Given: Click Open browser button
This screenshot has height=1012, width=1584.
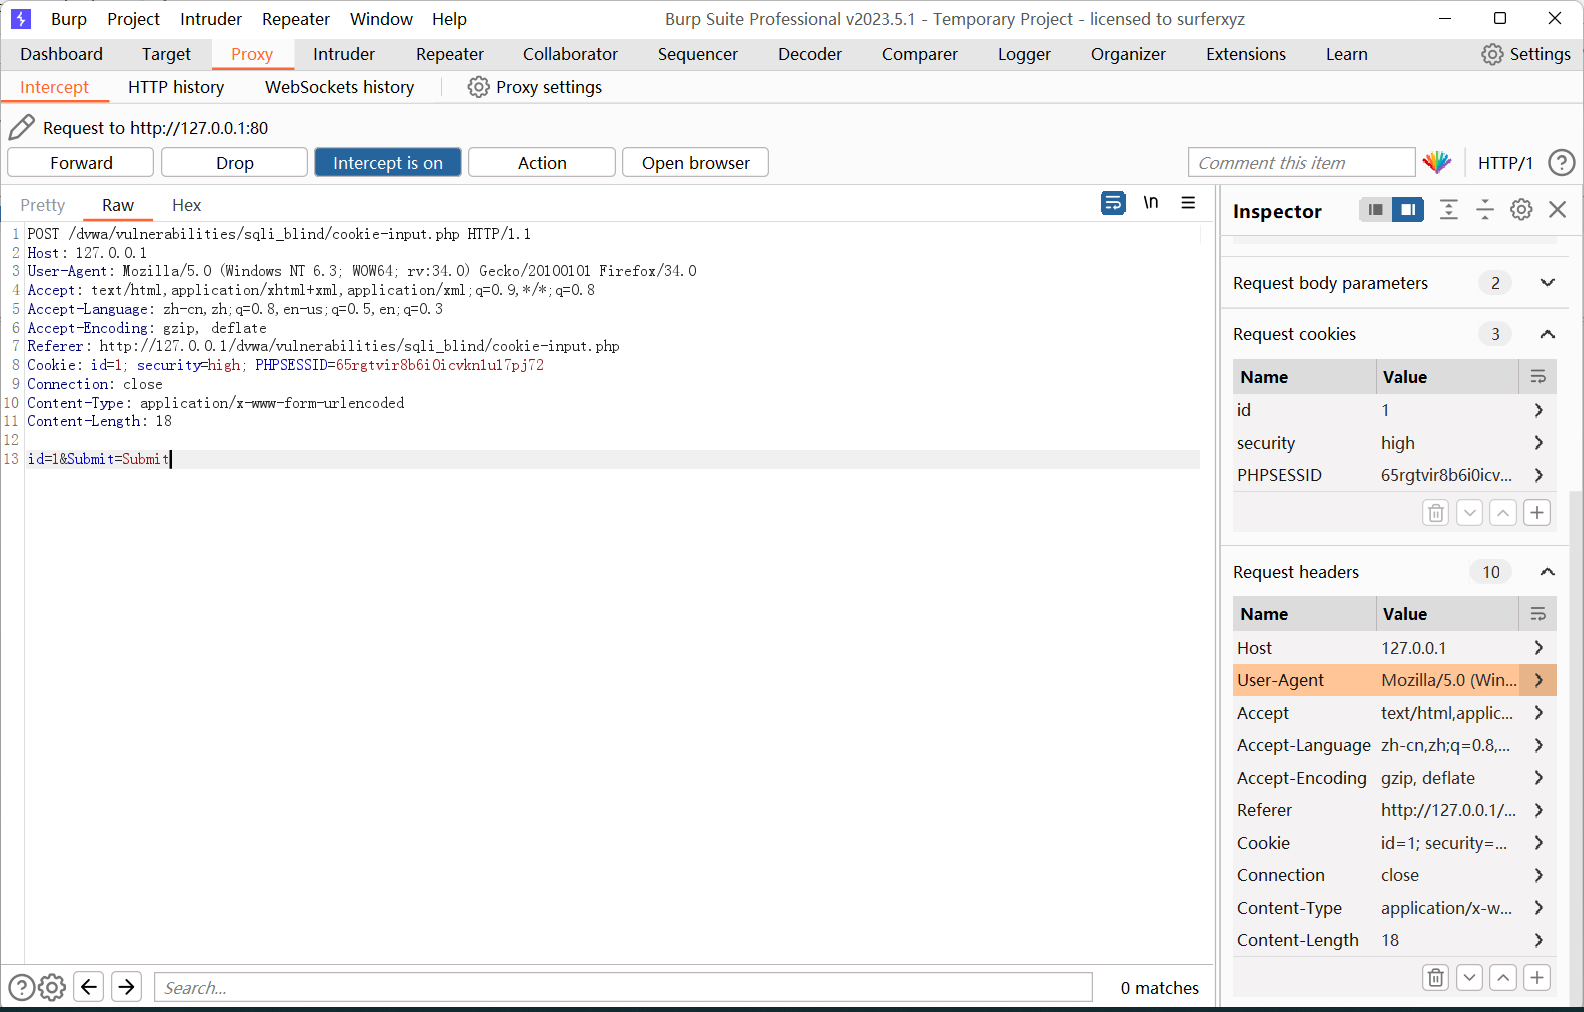Looking at the screenshot, I should (x=695, y=162).
